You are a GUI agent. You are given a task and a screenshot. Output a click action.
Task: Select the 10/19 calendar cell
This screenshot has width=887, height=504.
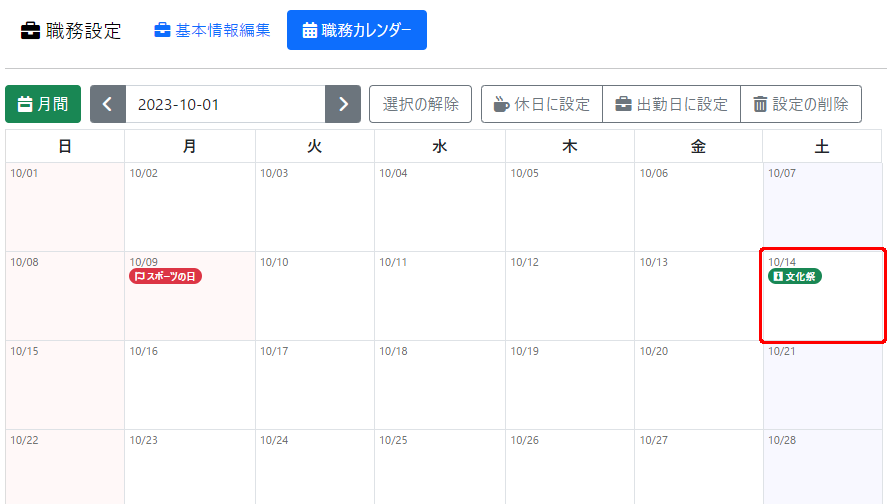click(x=570, y=385)
